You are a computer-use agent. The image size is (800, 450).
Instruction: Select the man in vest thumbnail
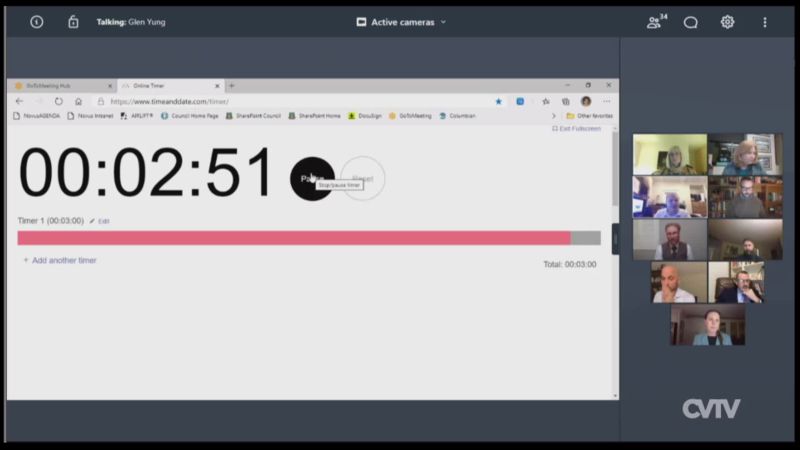pyautogui.click(x=670, y=240)
